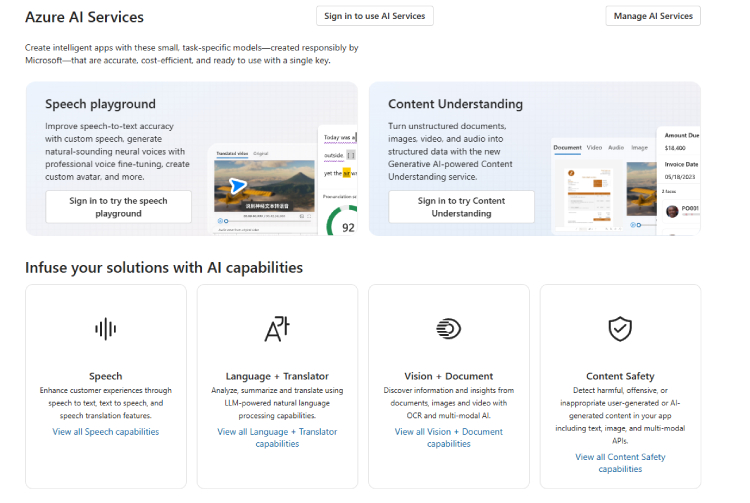
Task: Sign in to try the speech playground
Action: click(118, 207)
